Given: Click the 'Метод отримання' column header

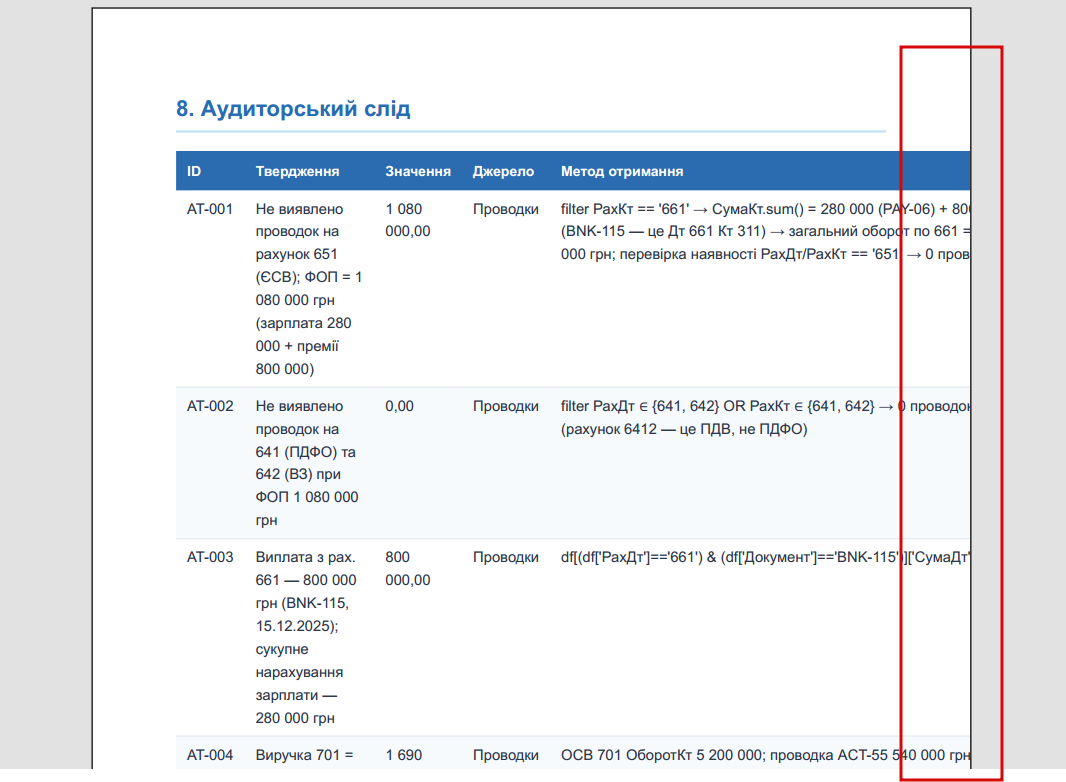Looking at the screenshot, I should coord(622,171).
